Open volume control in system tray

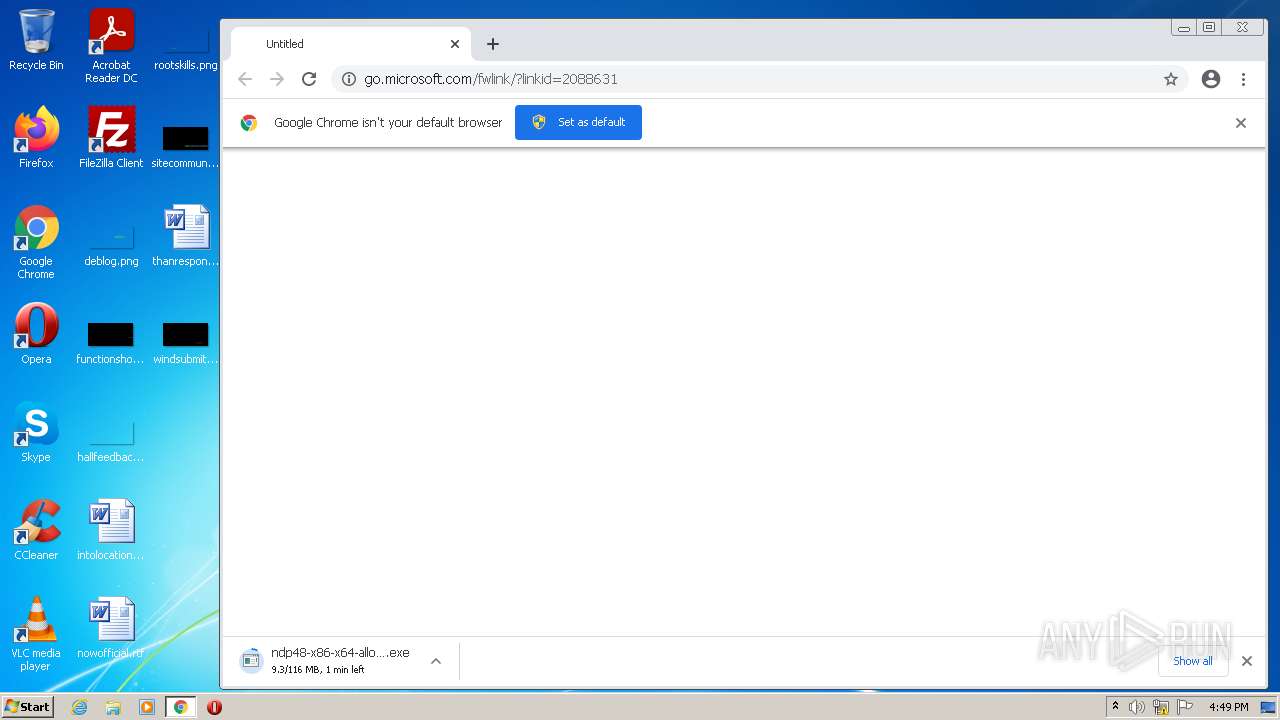[x=1137, y=707]
